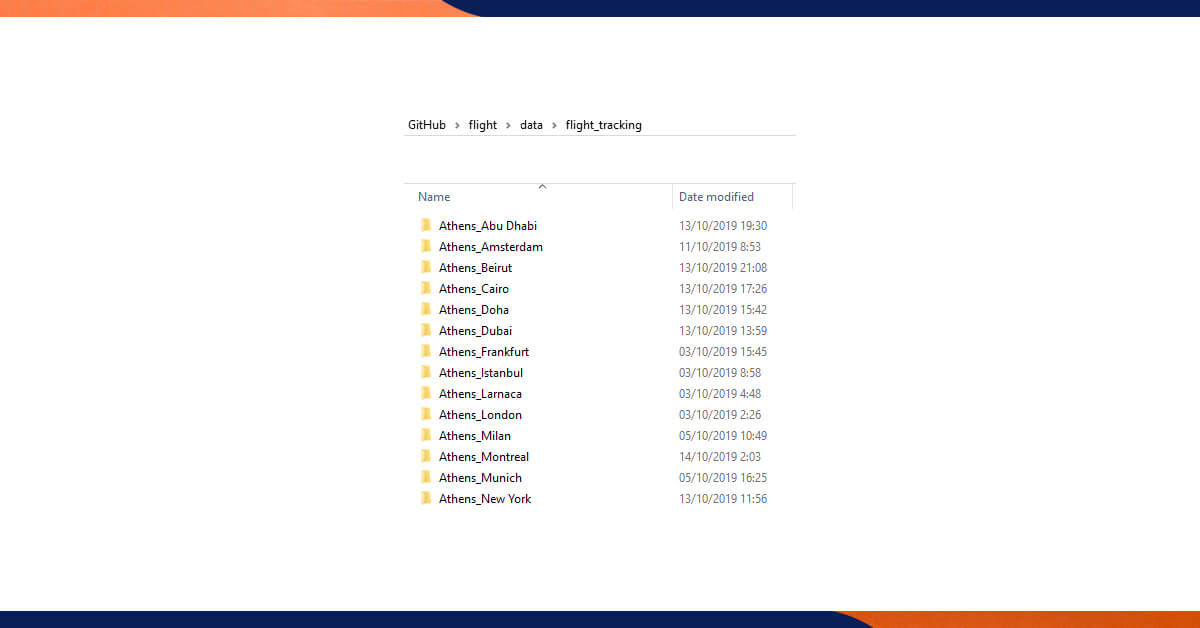Image resolution: width=1200 pixels, height=628 pixels.
Task: Select the folder name Athens_Milan
Action: click(475, 436)
